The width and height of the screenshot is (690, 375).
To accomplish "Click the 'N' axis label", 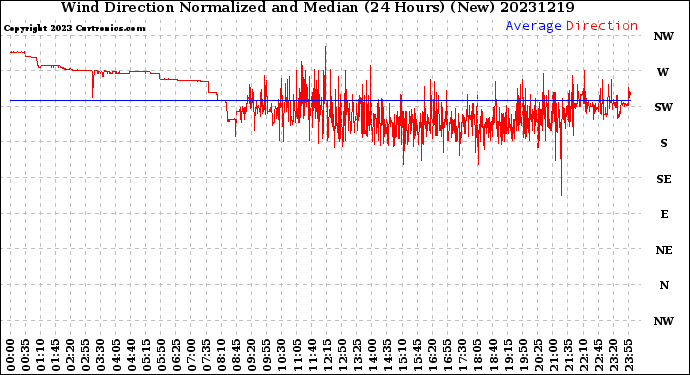I will [x=664, y=285].
